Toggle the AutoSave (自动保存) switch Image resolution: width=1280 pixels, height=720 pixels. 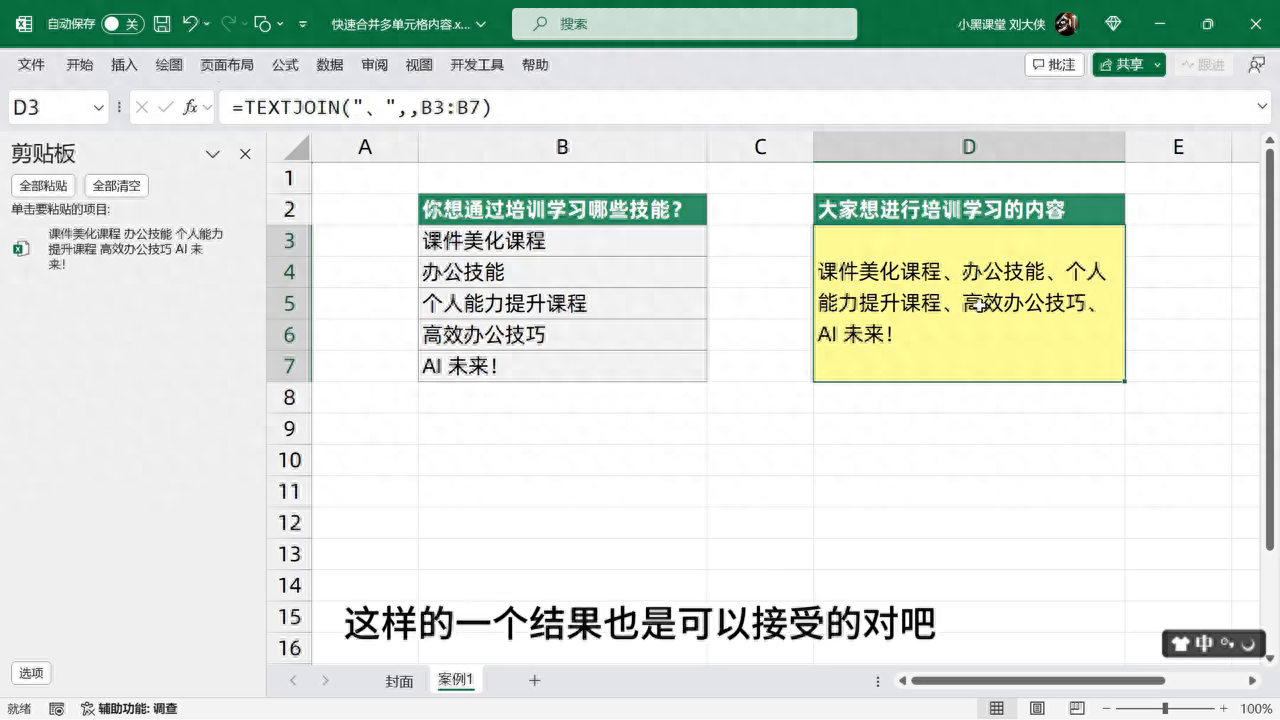pyautogui.click(x=123, y=23)
